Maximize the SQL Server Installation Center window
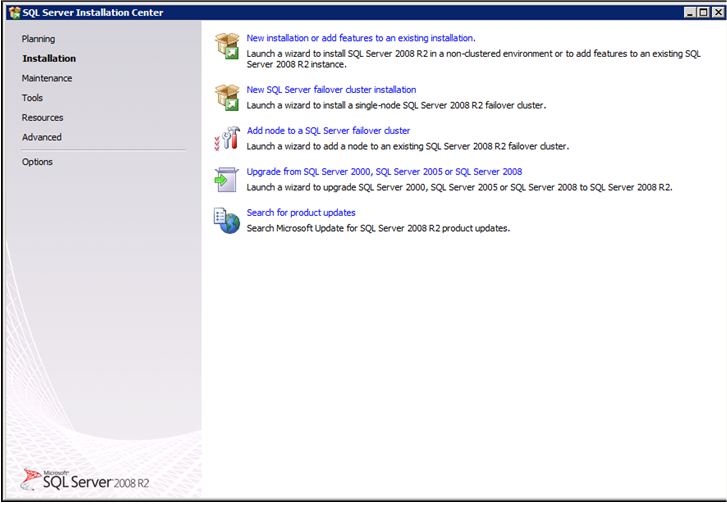This screenshot has height=505, width=727. click(702, 12)
